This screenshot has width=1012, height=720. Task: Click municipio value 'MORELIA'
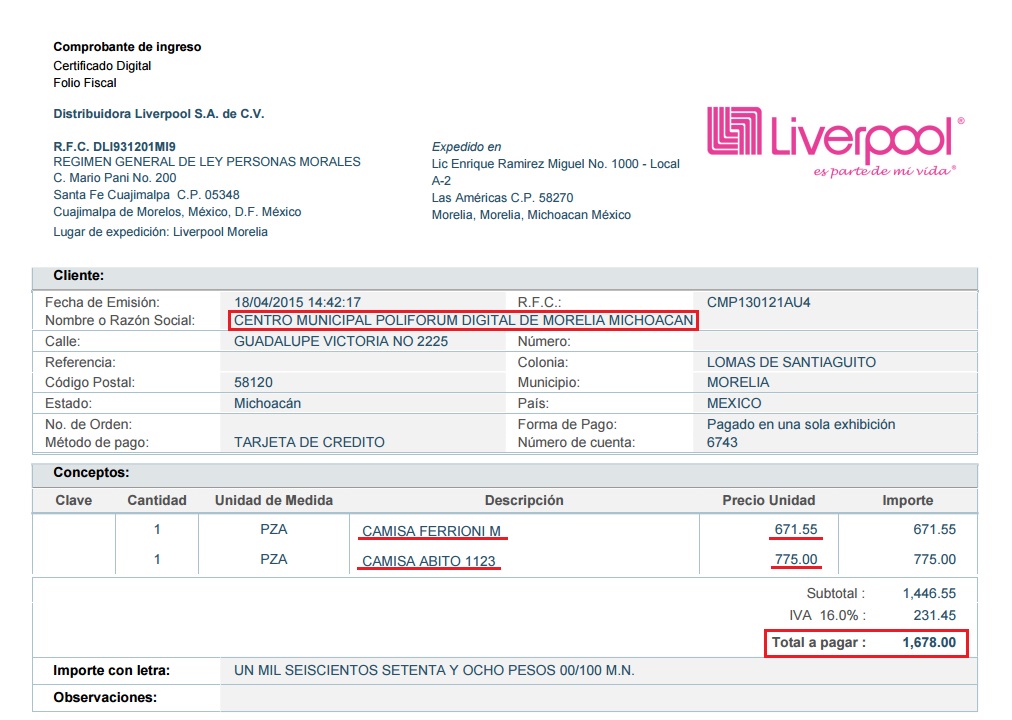(x=738, y=383)
